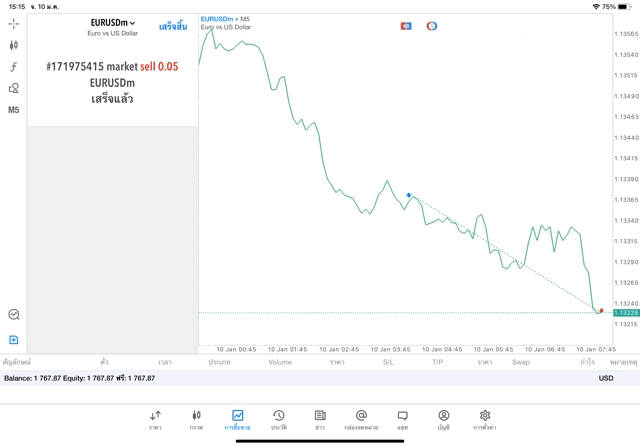Tap the blue เสร็จสิ้น done button
The image size is (640, 447).
pyautogui.click(x=173, y=26)
